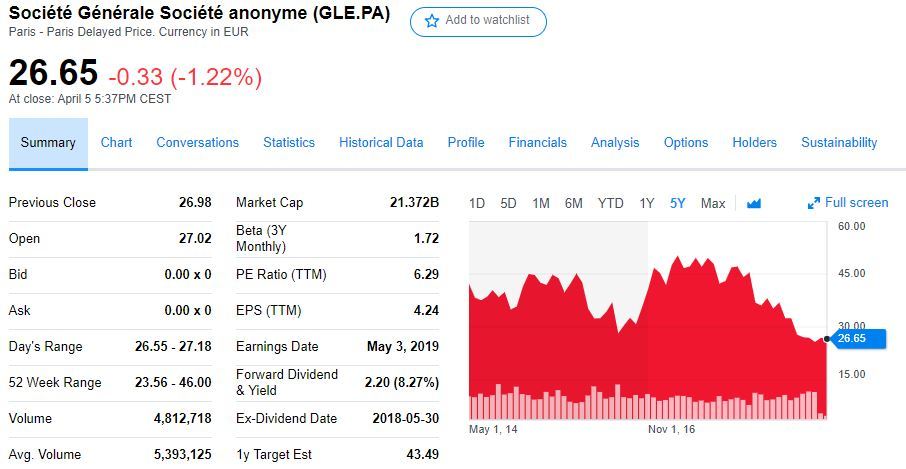View the Sustainability tab
Screen dimensions: 906x469
click(x=839, y=143)
